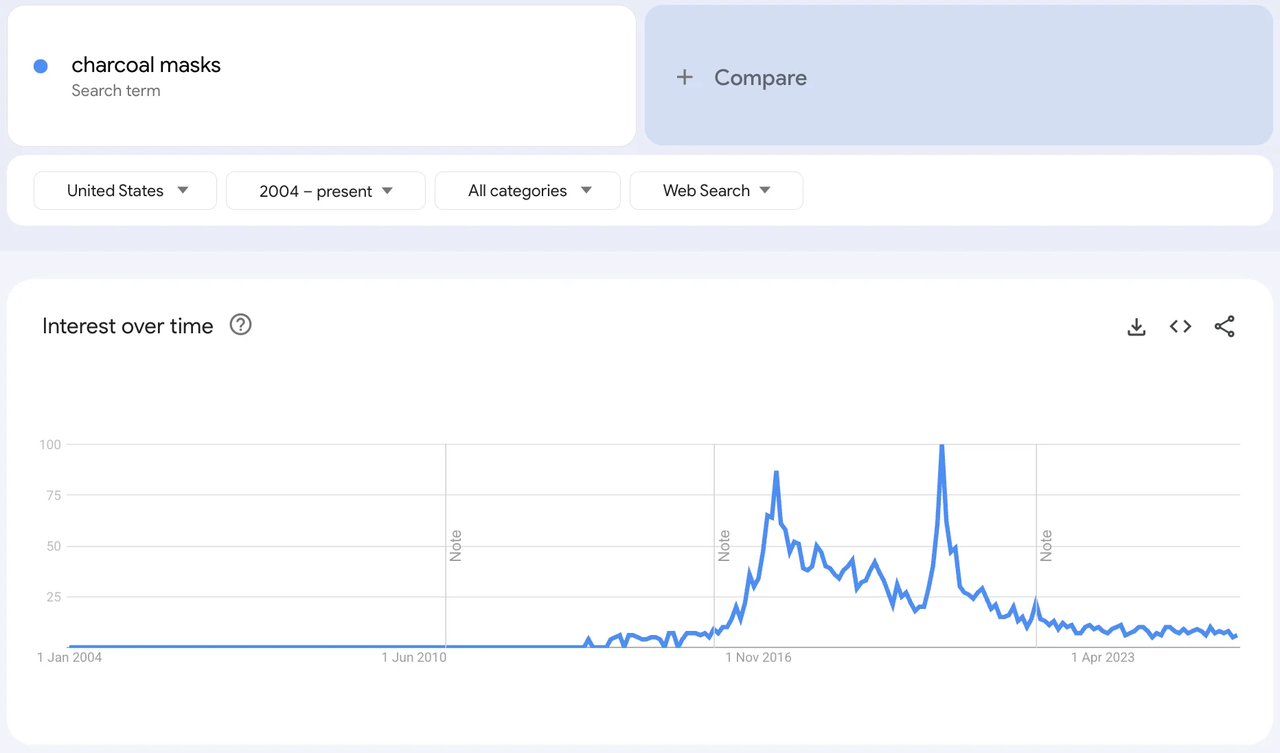Screen dimensions: 1280x753
Task: Click the plus icon beside Compare
Action: pyautogui.click(x=685, y=77)
